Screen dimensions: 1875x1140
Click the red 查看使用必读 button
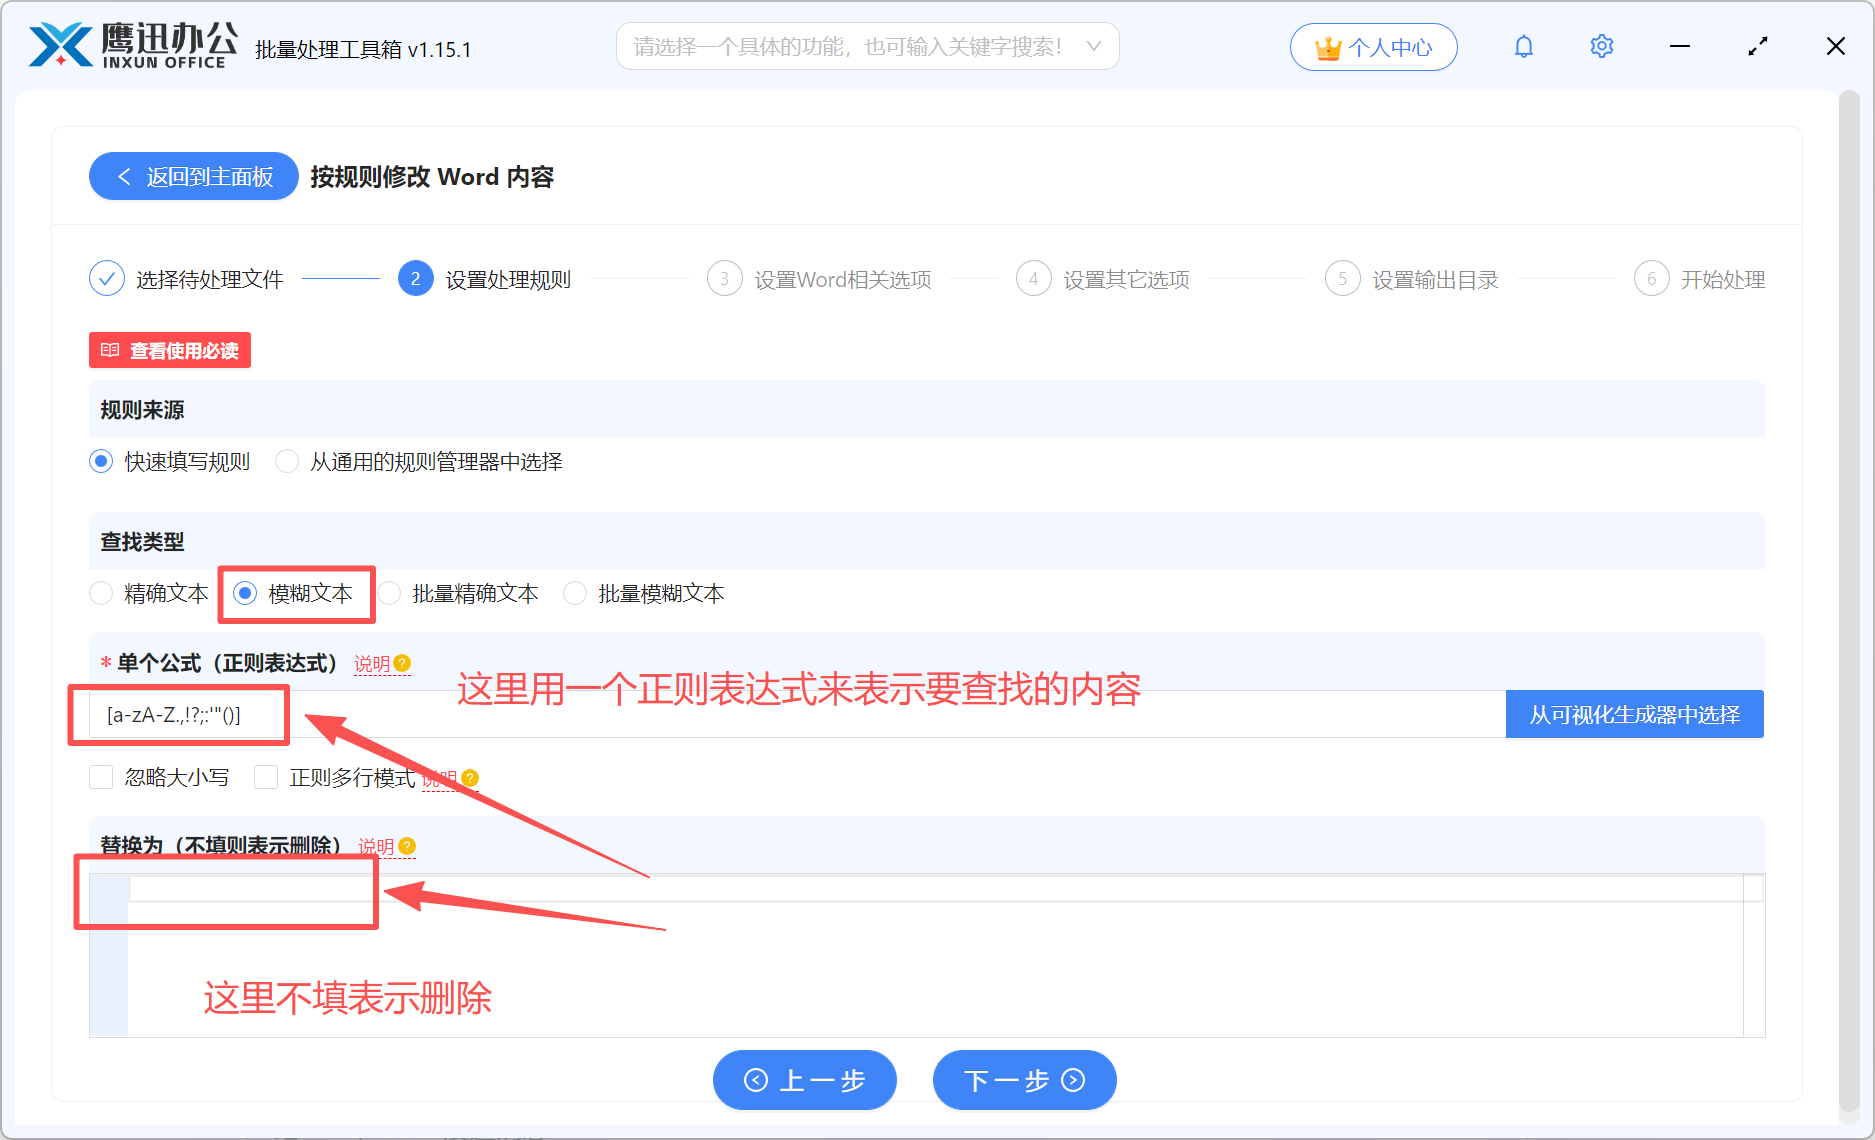(x=170, y=351)
